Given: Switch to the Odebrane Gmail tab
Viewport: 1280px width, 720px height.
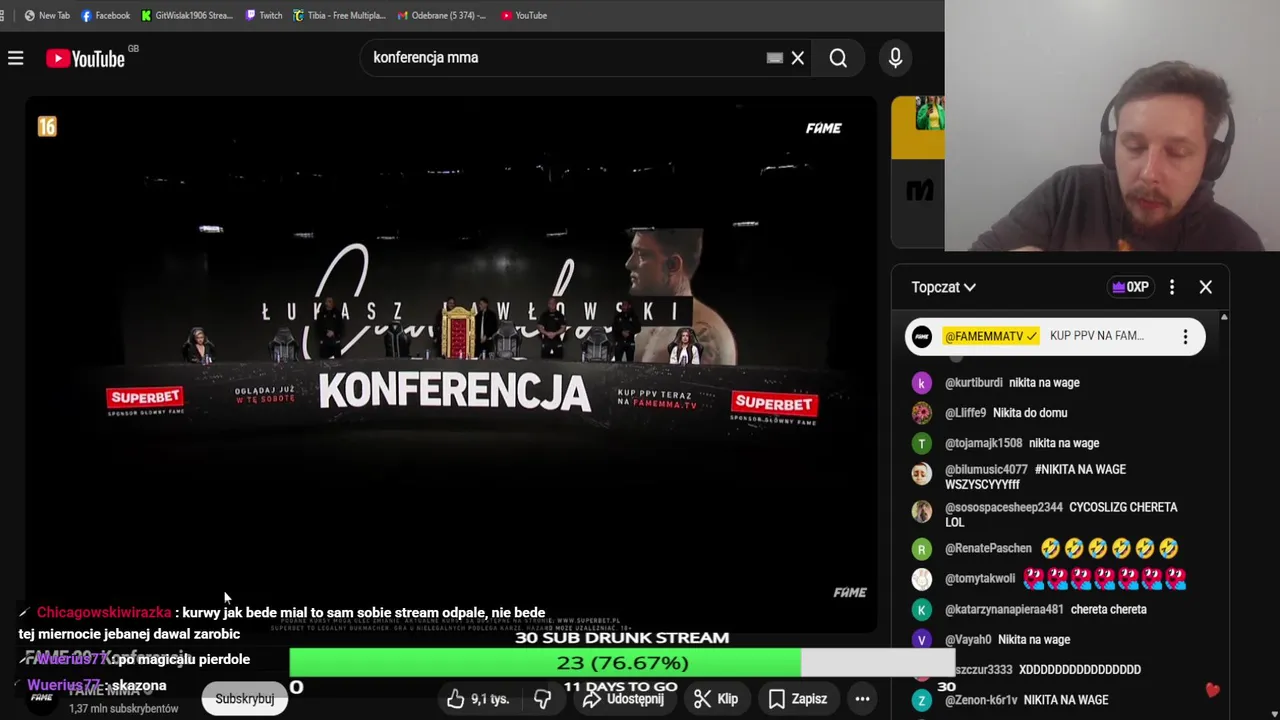Looking at the screenshot, I should (442, 15).
